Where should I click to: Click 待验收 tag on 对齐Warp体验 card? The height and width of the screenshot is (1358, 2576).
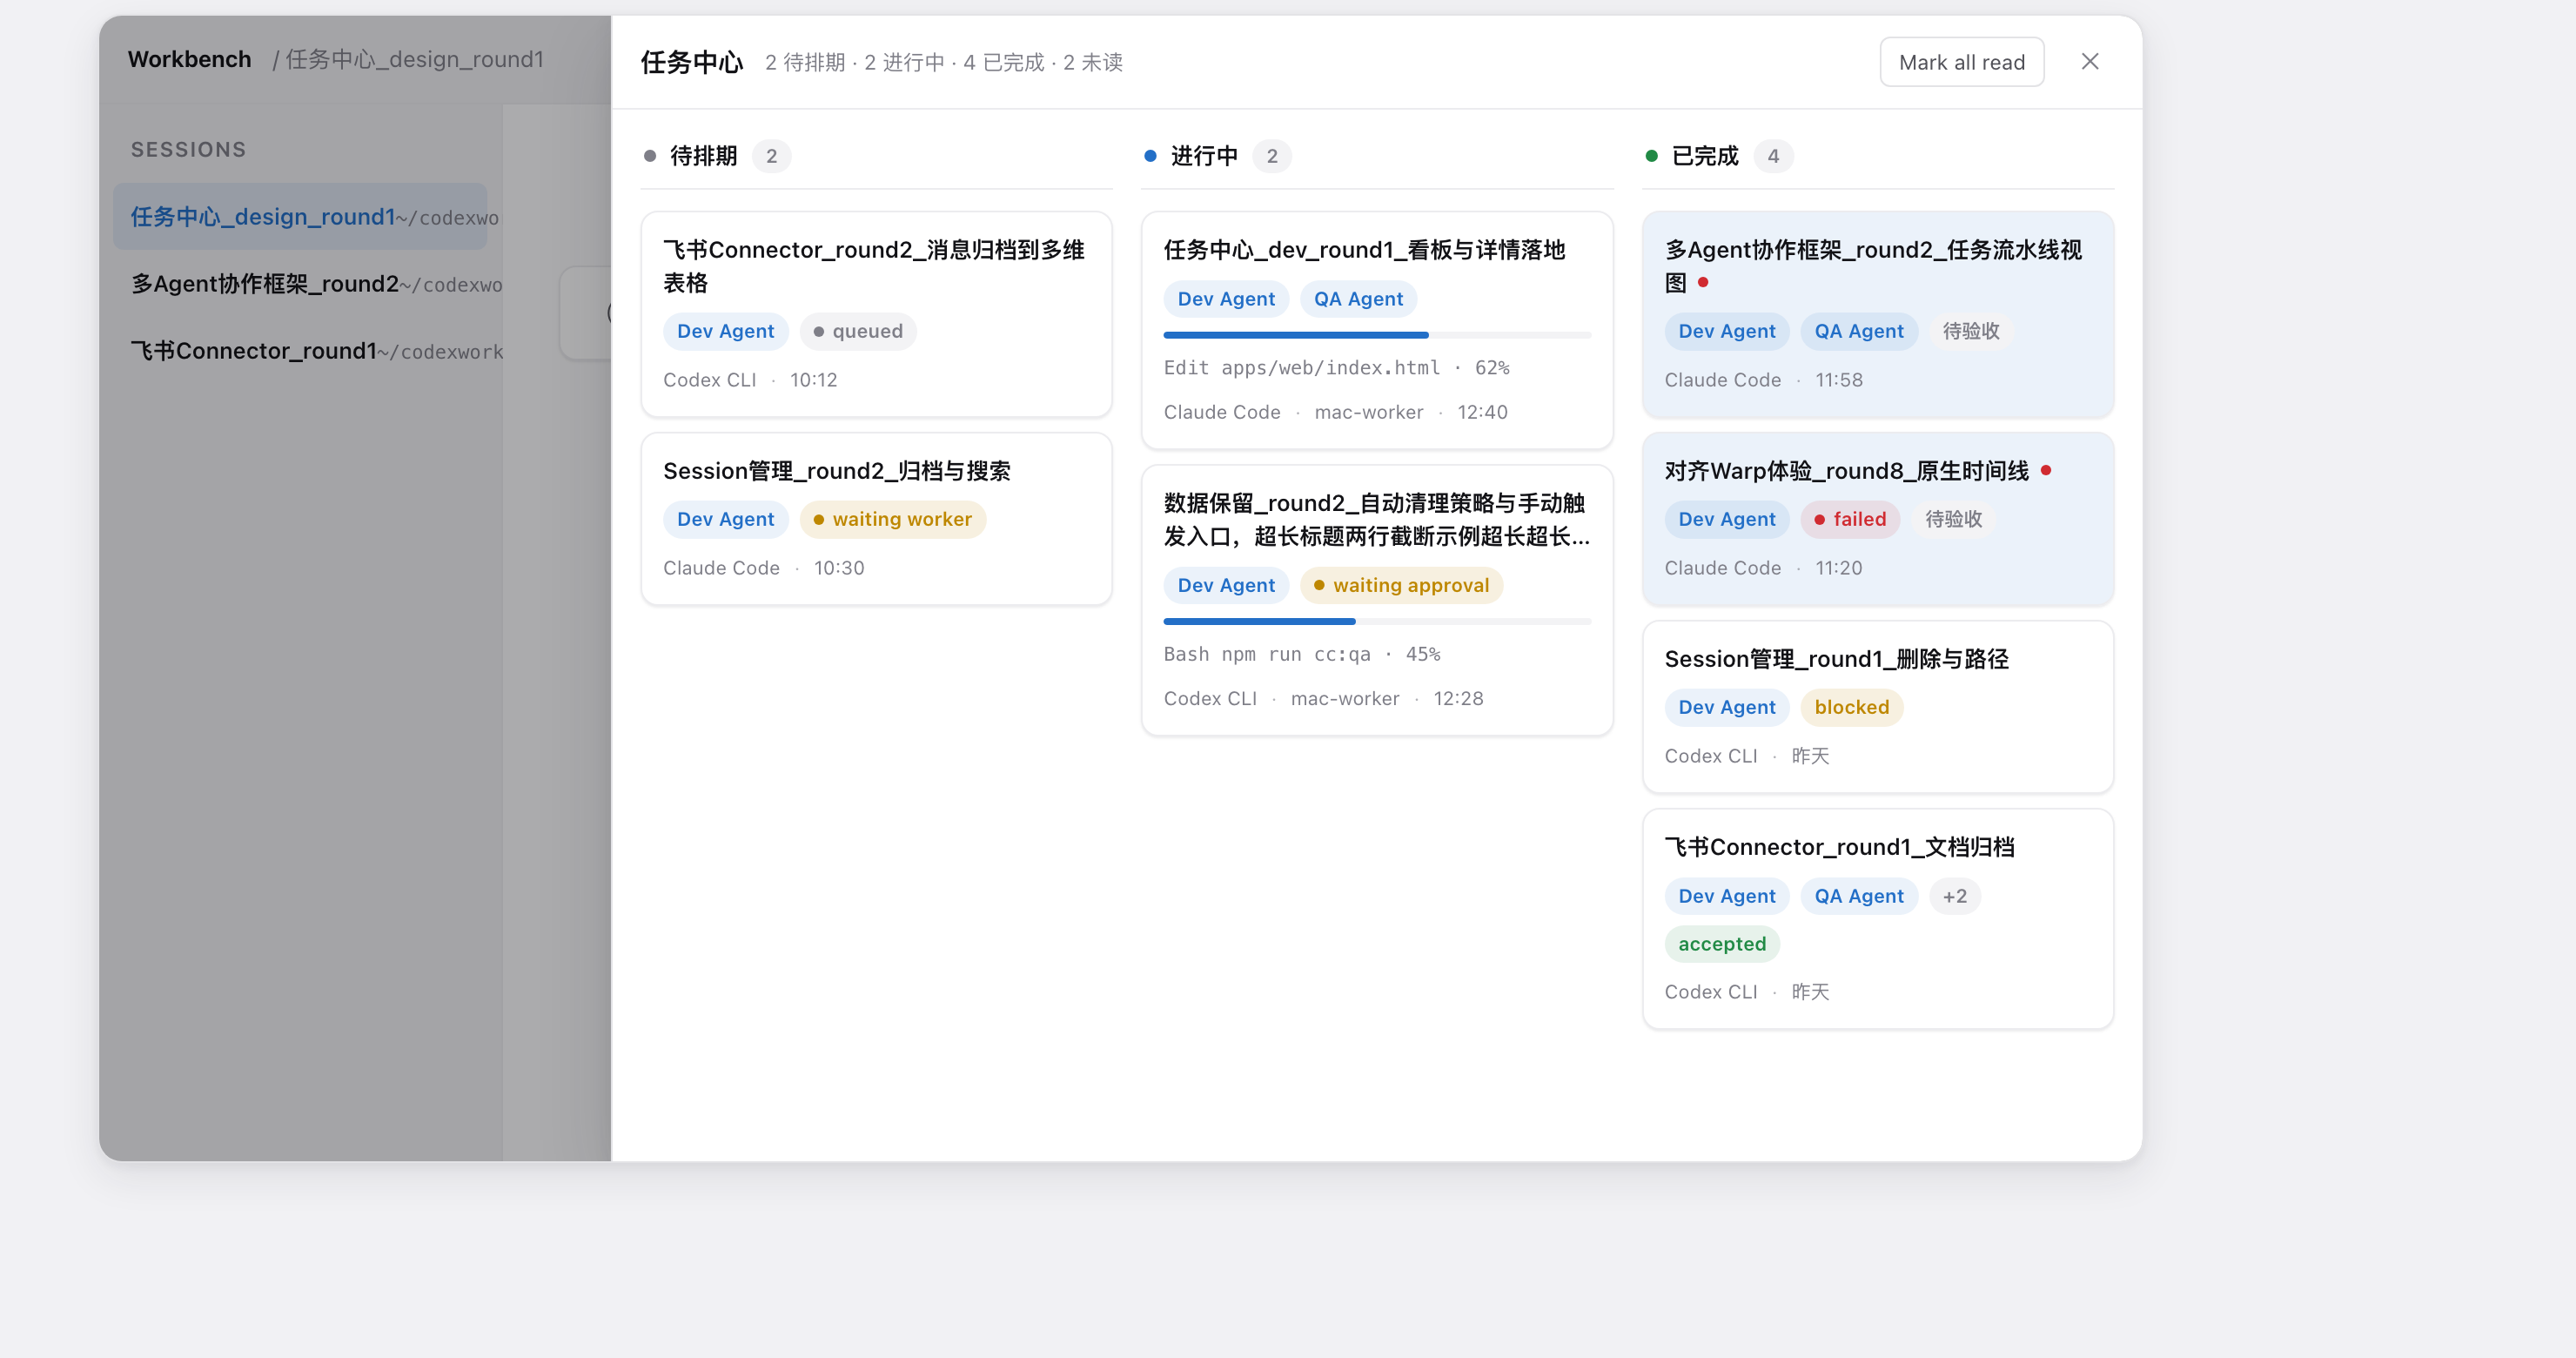tap(1952, 519)
